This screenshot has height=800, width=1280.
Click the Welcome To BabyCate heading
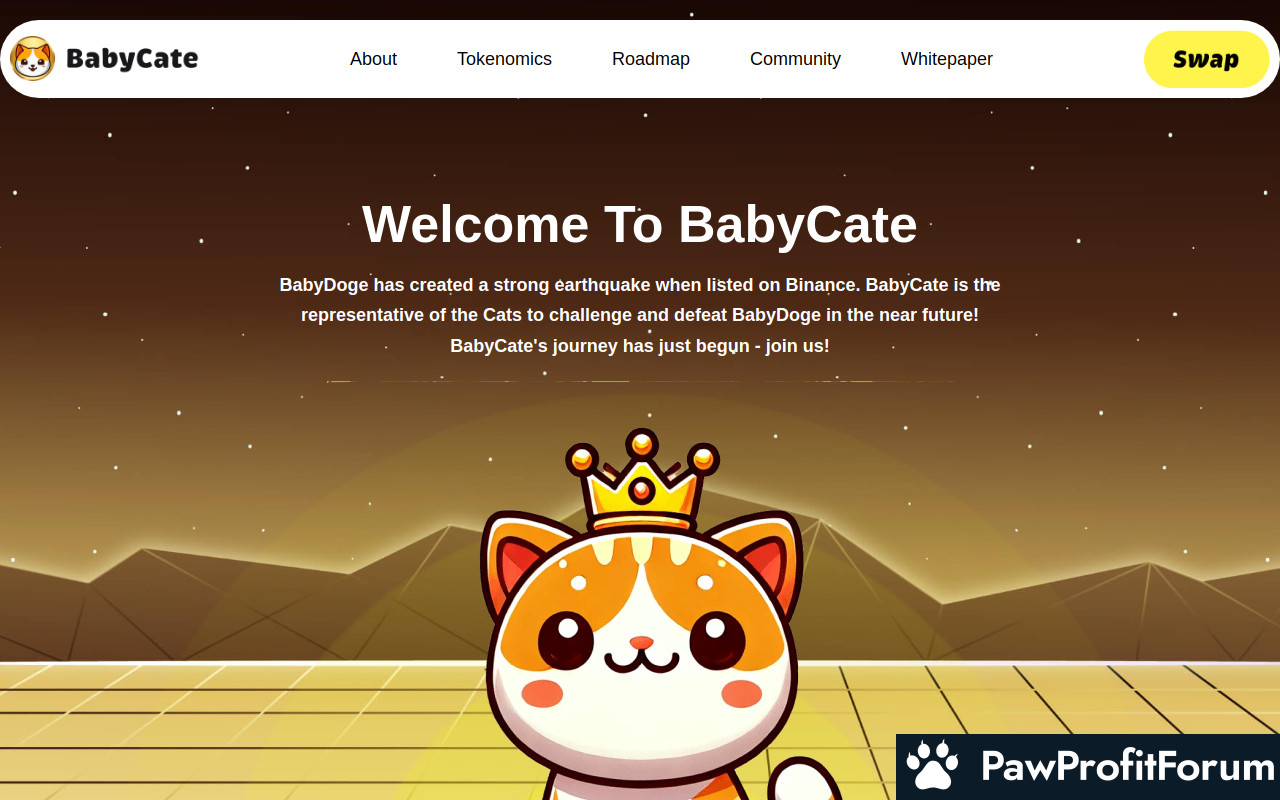tap(640, 224)
